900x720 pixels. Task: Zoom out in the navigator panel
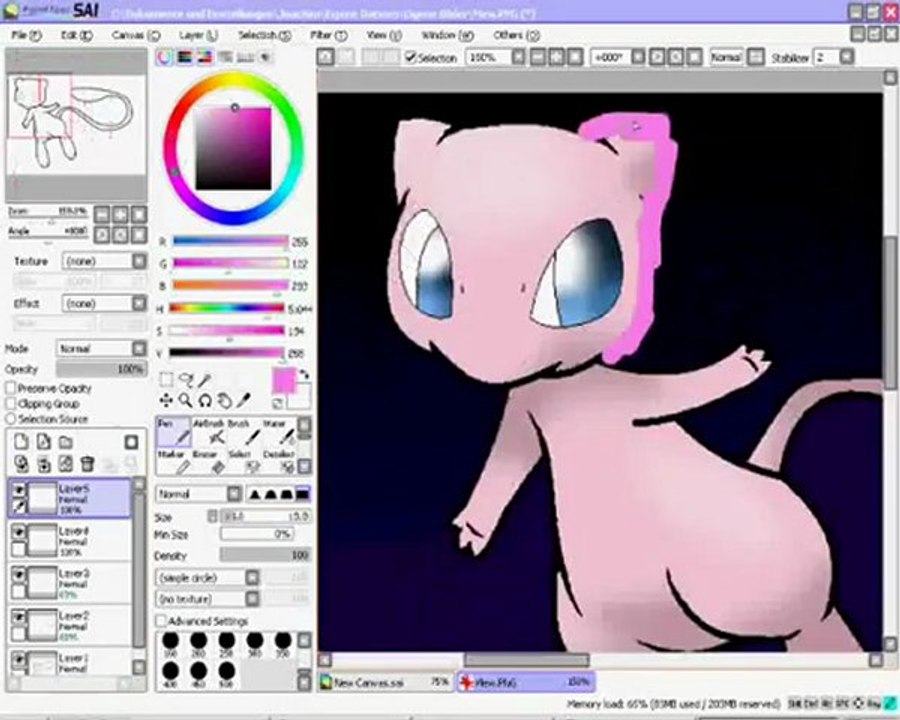[x=102, y=215]
